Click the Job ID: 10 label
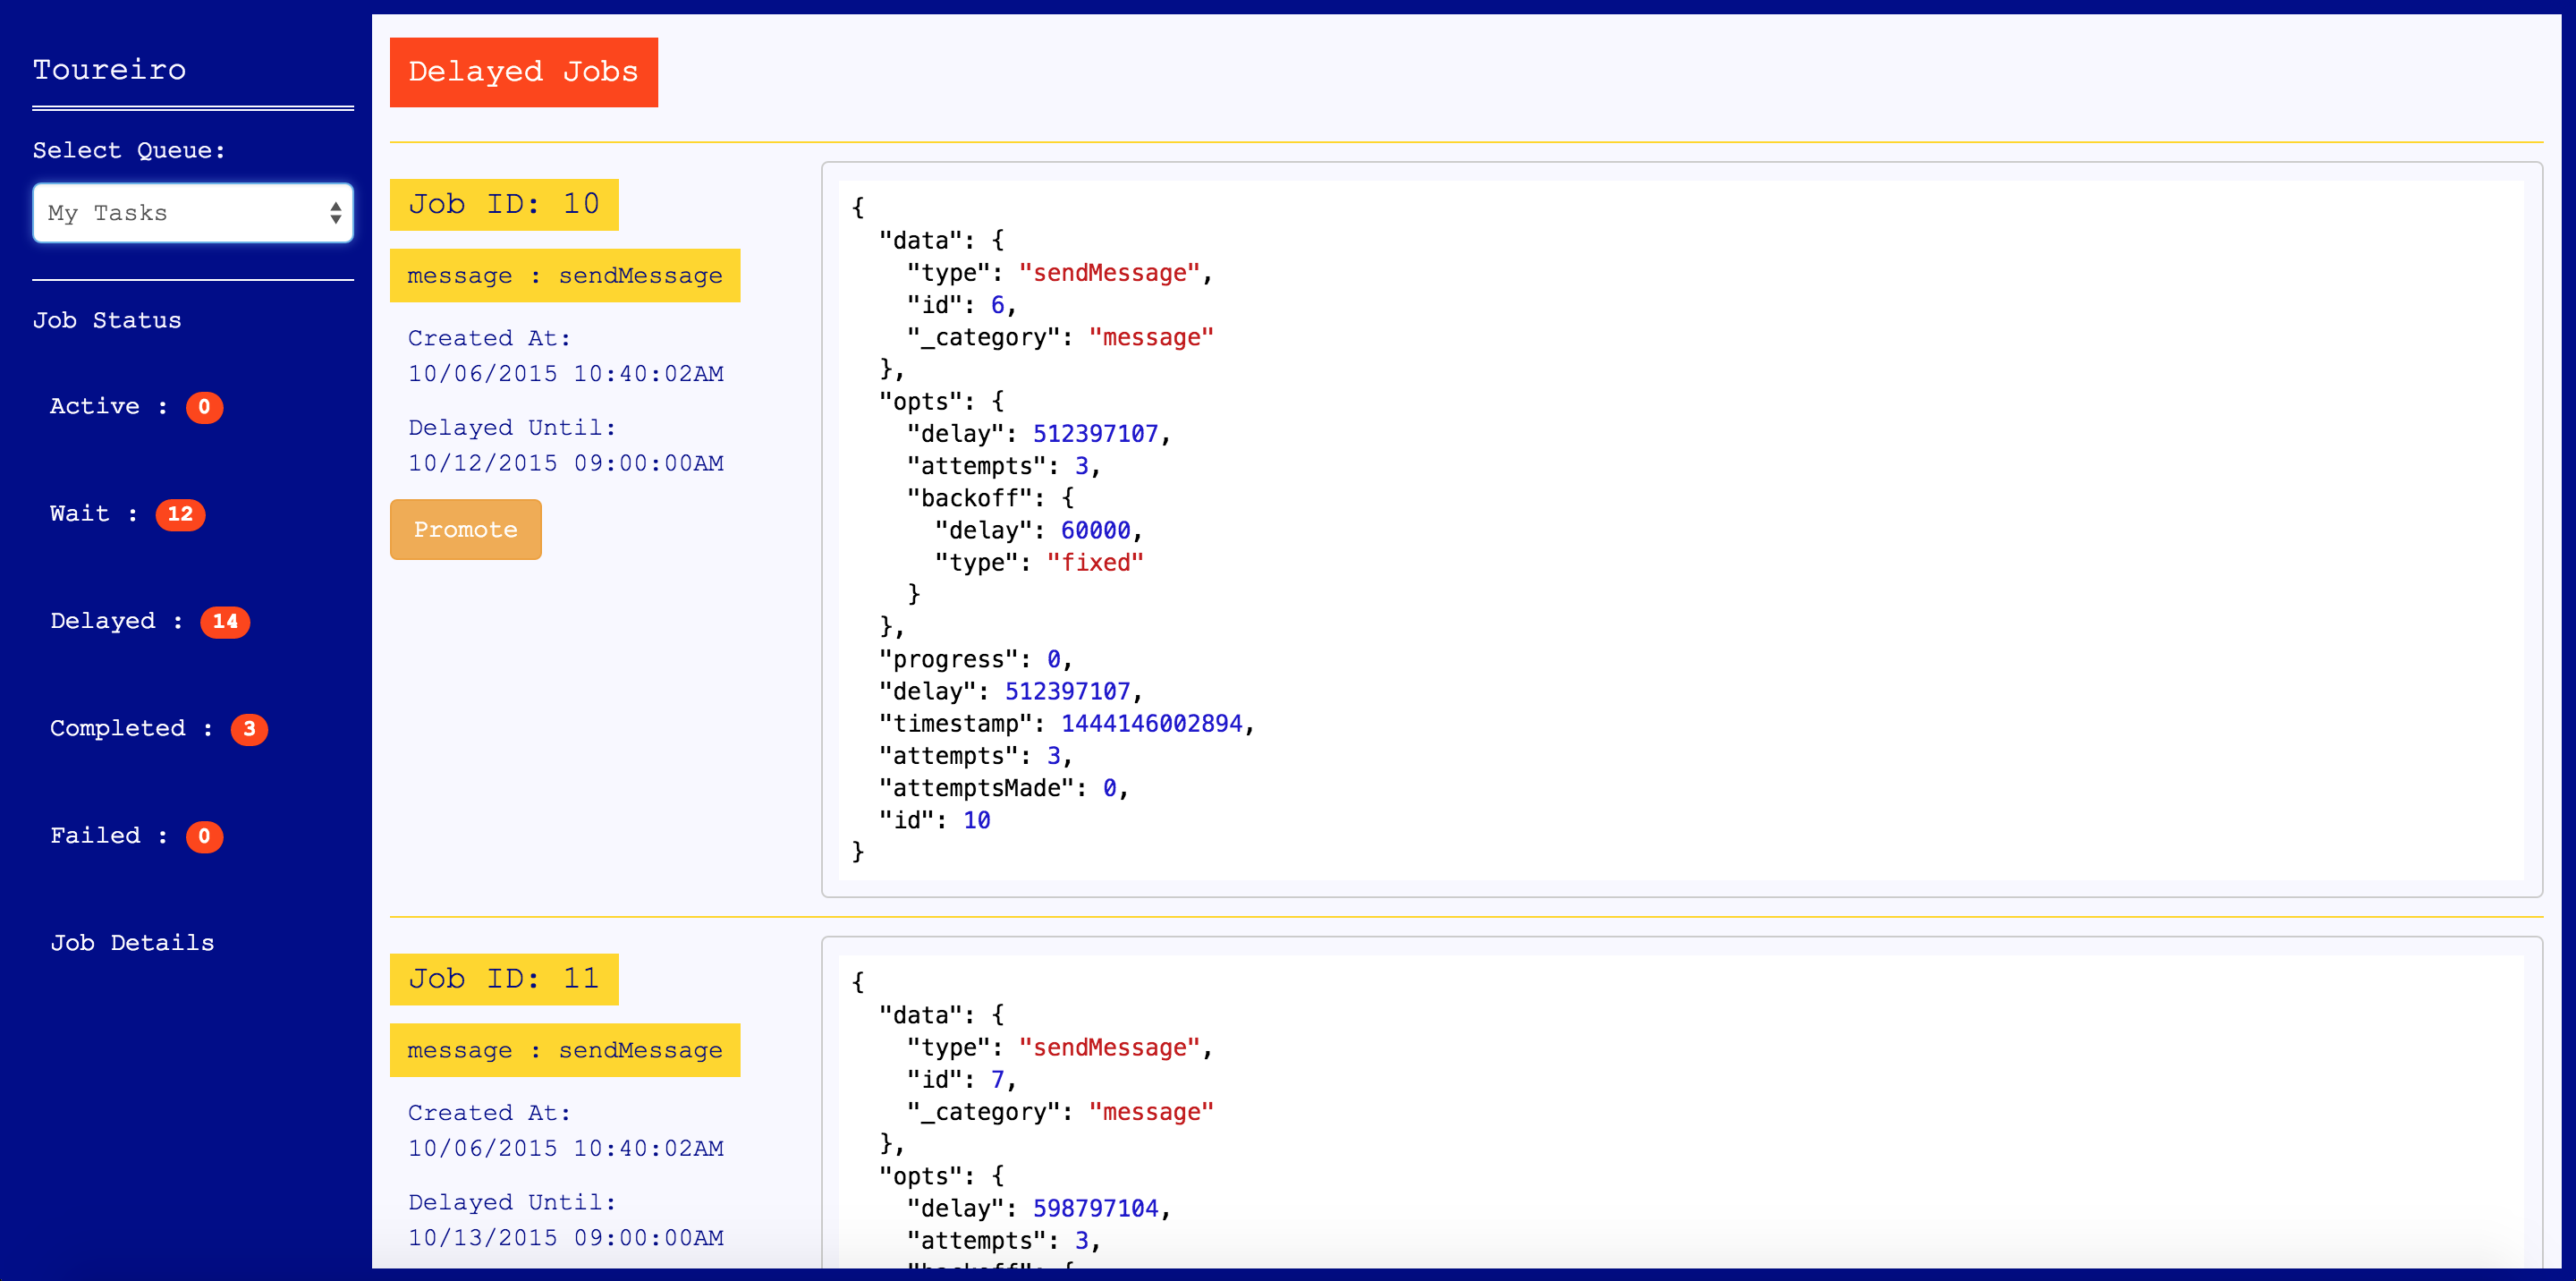The image size is (2576, 1281). tap(504, 204)
